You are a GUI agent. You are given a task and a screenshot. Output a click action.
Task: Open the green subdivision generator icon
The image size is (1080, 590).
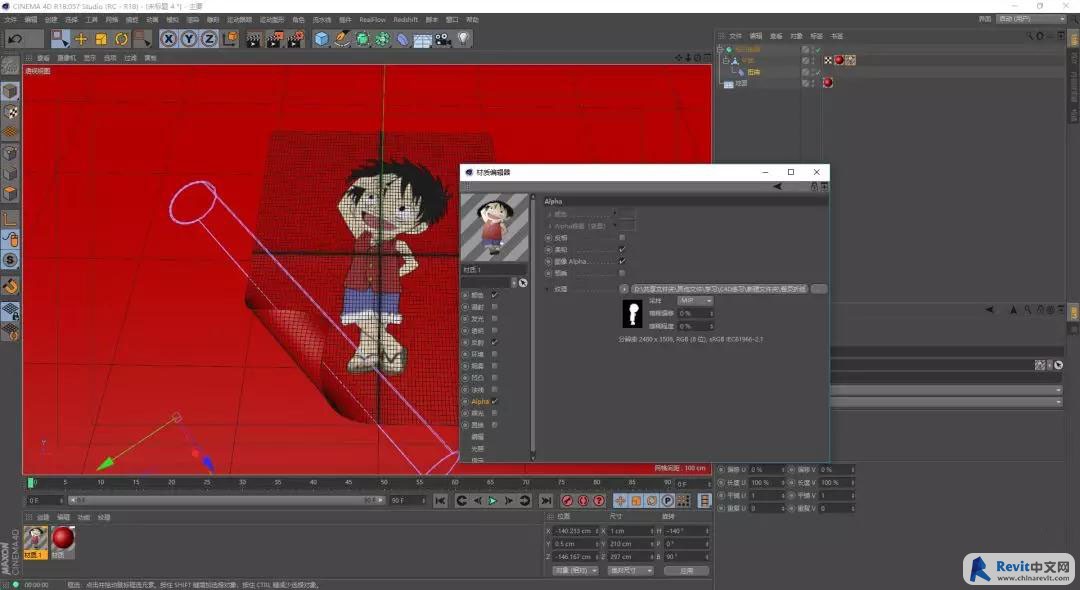click(x=362, y=39)
